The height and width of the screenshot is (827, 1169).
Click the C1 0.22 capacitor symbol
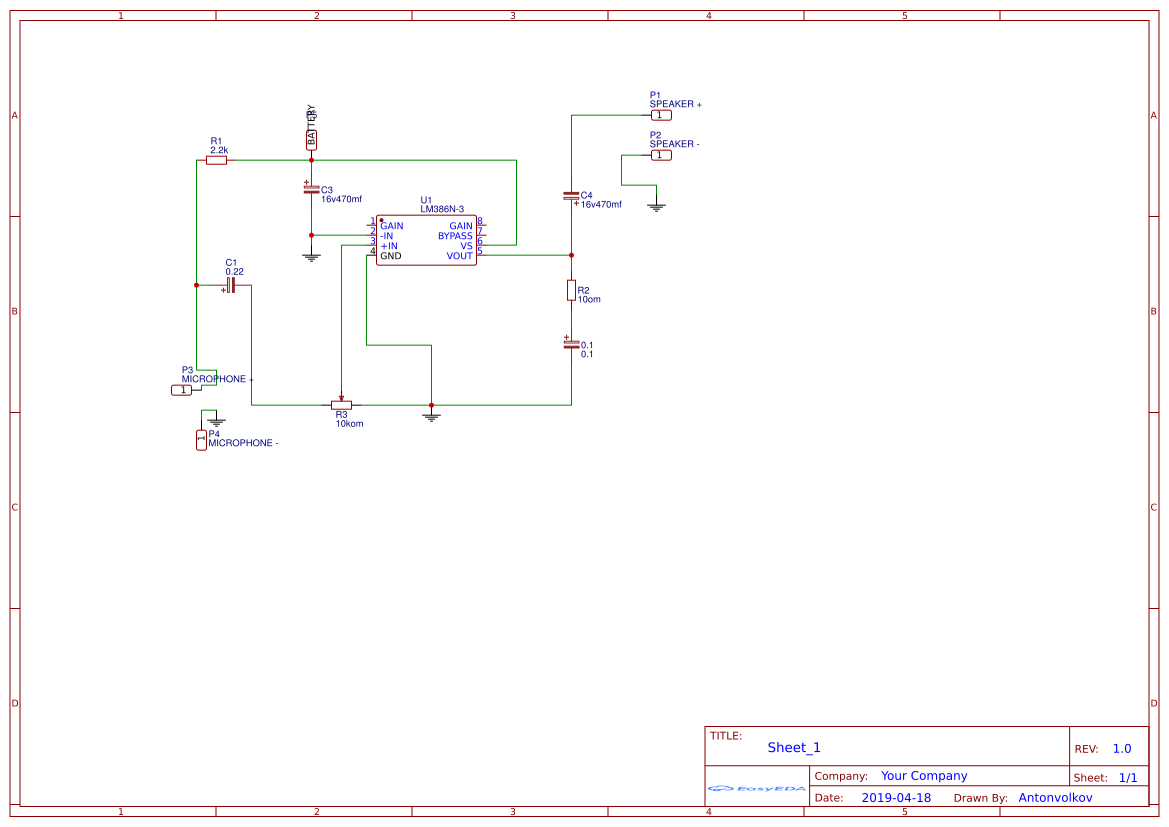(x=231, y=286)
